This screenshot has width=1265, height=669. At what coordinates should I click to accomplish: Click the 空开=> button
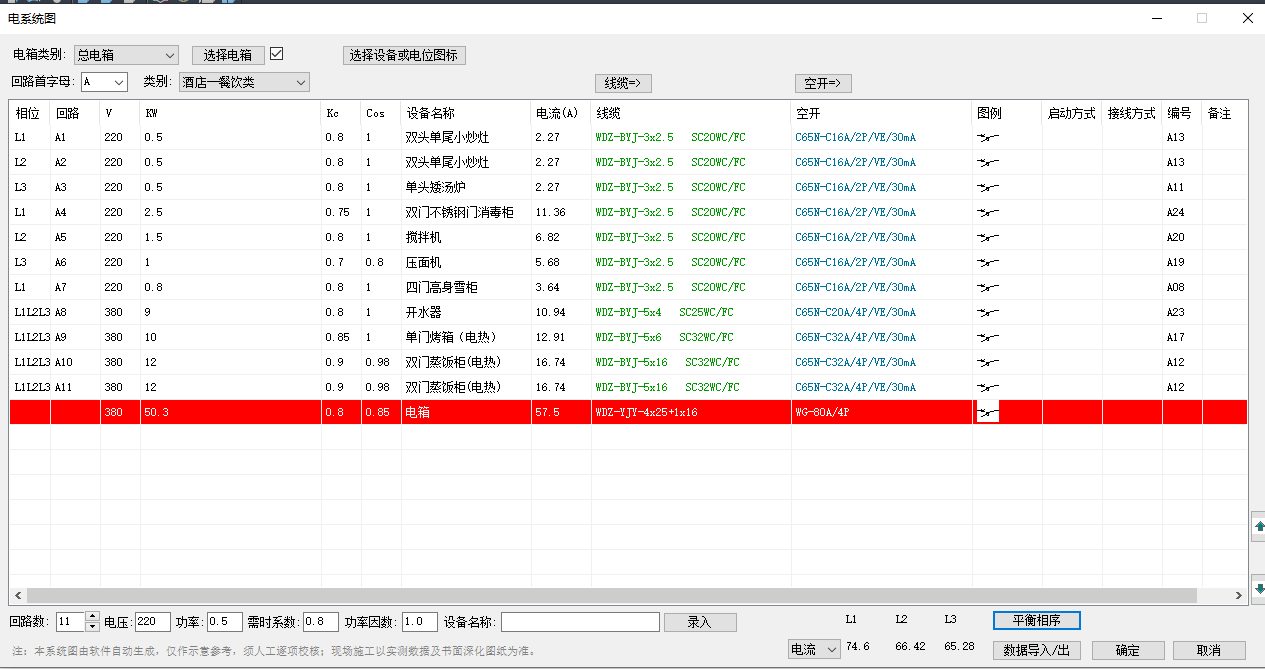pos(823,83)
